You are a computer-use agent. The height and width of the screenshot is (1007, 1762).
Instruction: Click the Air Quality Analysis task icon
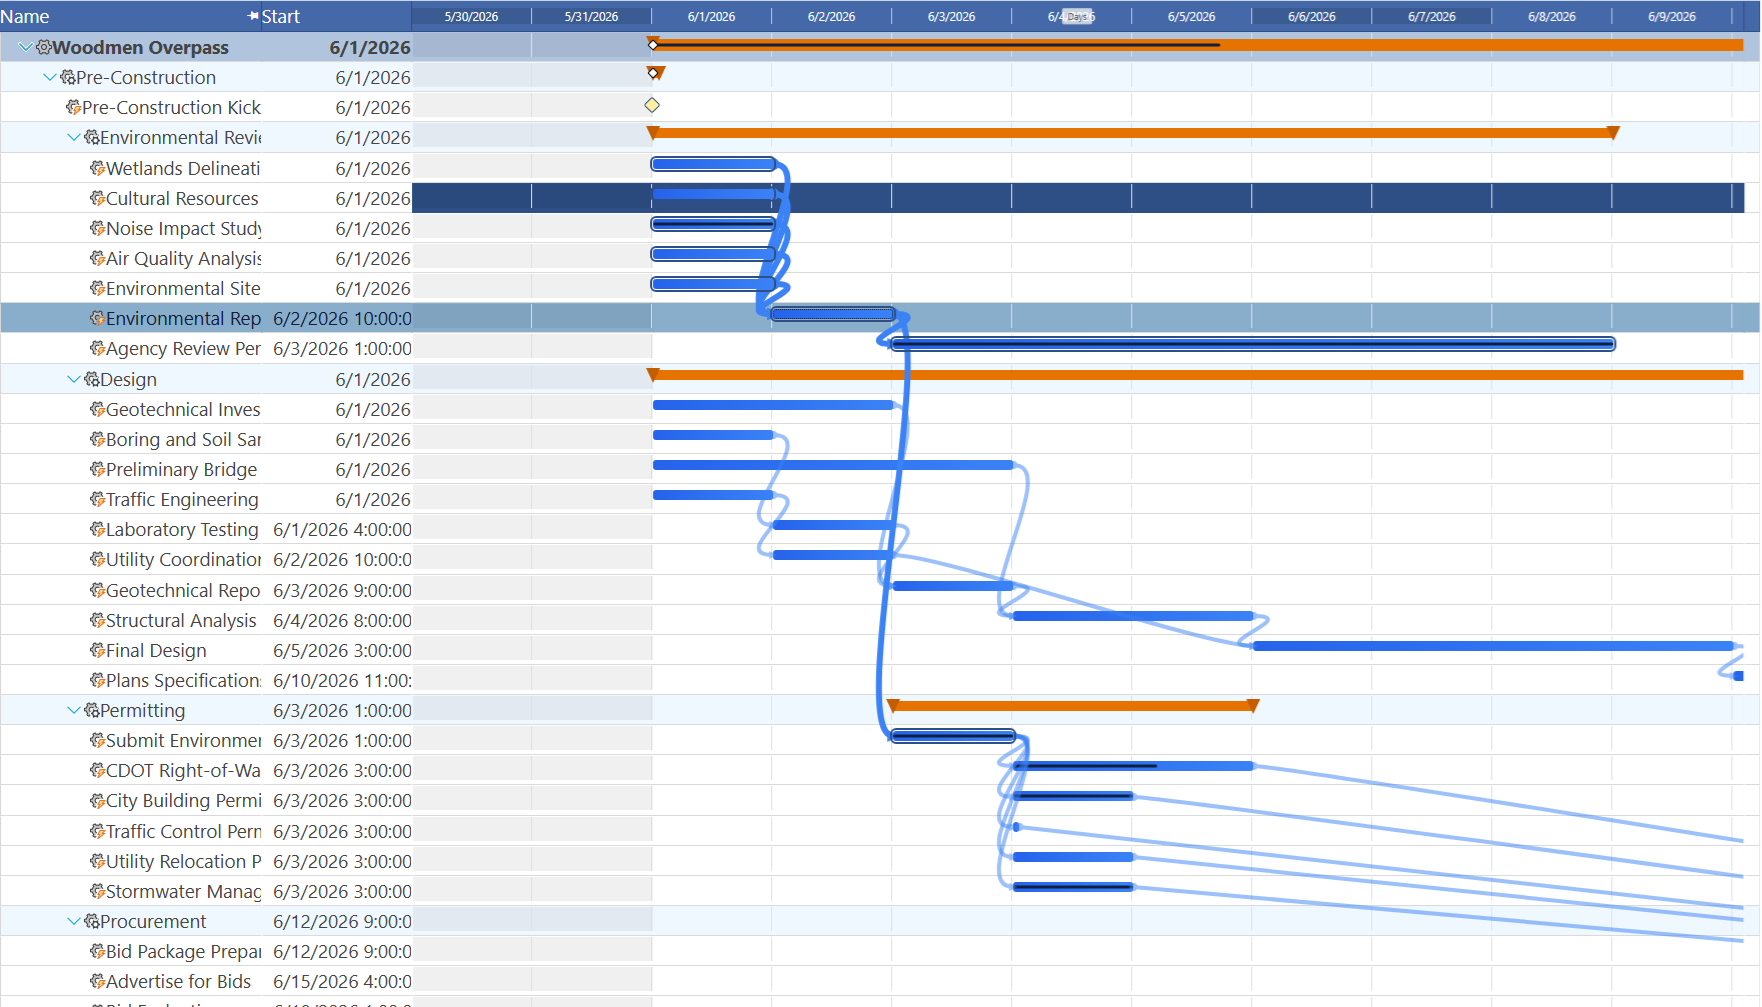97,258
